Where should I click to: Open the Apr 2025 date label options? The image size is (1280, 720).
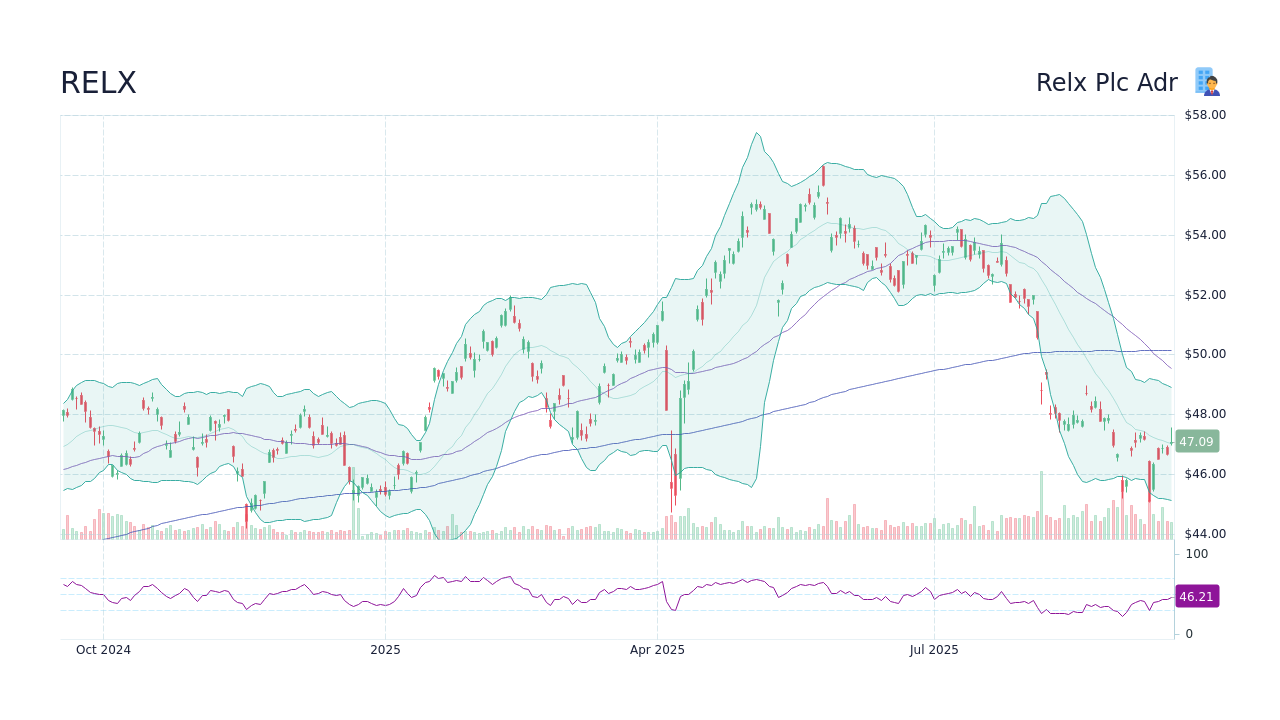tap(658, 650)
